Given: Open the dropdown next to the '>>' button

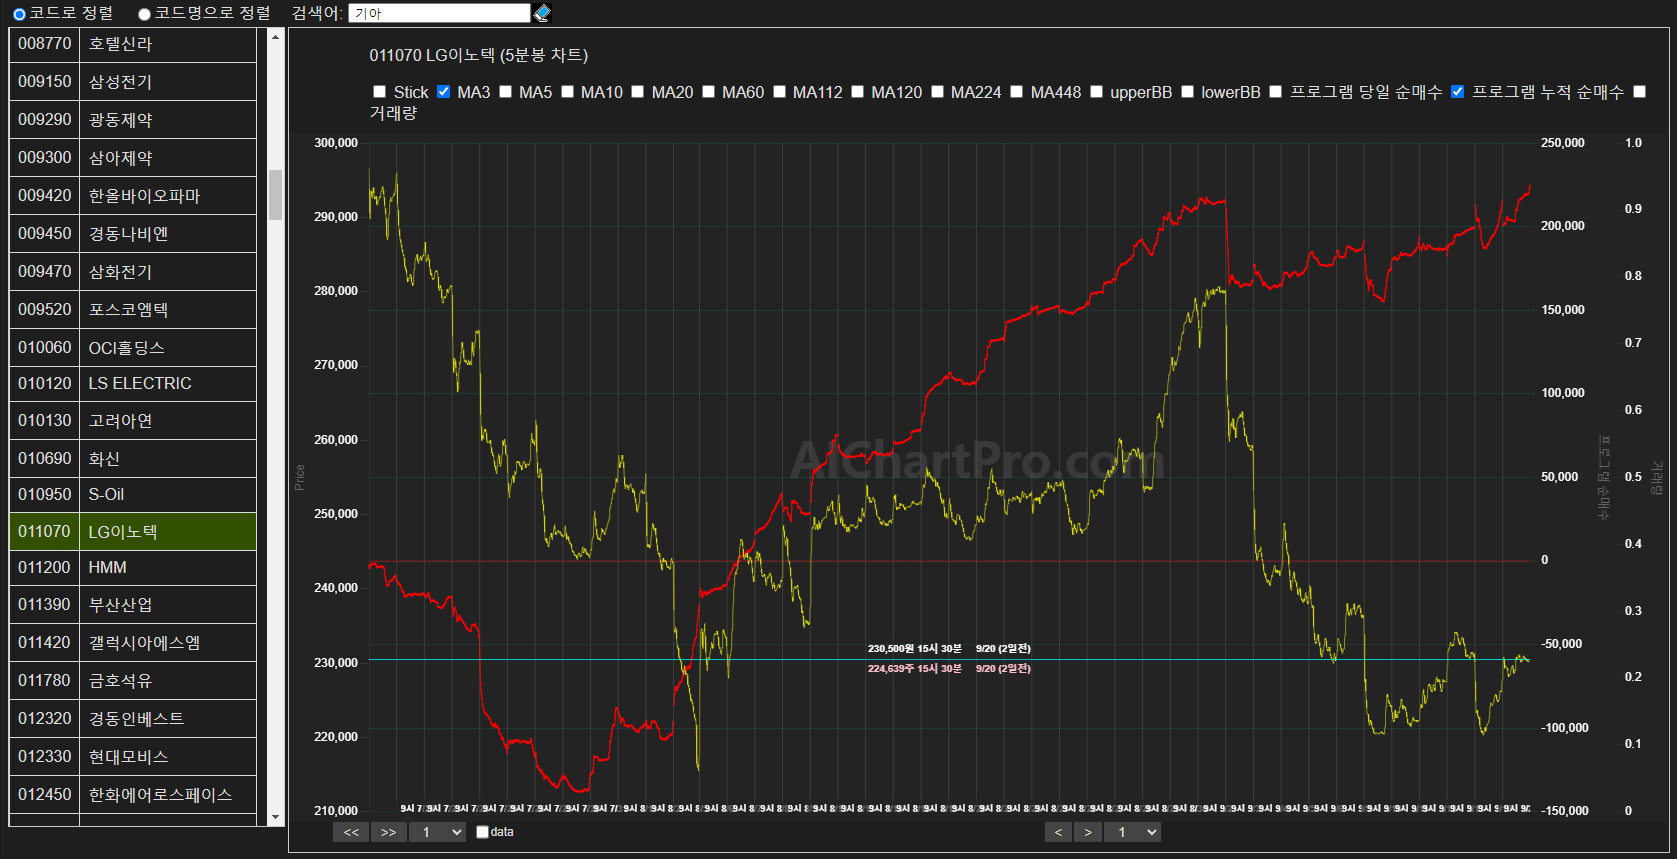Looking at the screenshot, I should [x=437, y=832].
